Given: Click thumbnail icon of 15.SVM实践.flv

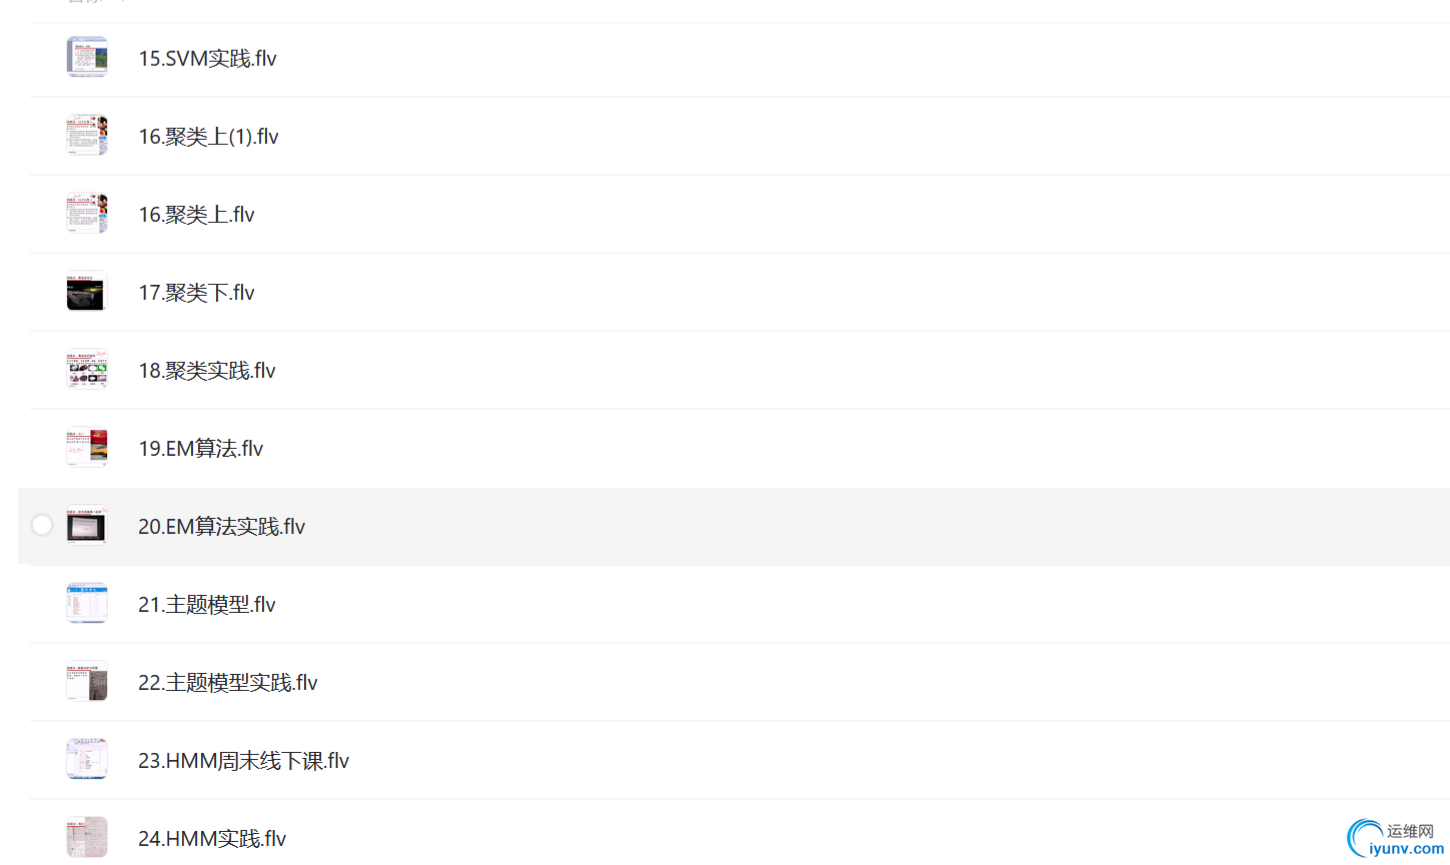Looking at the screenshot, I should coord(87,57).
